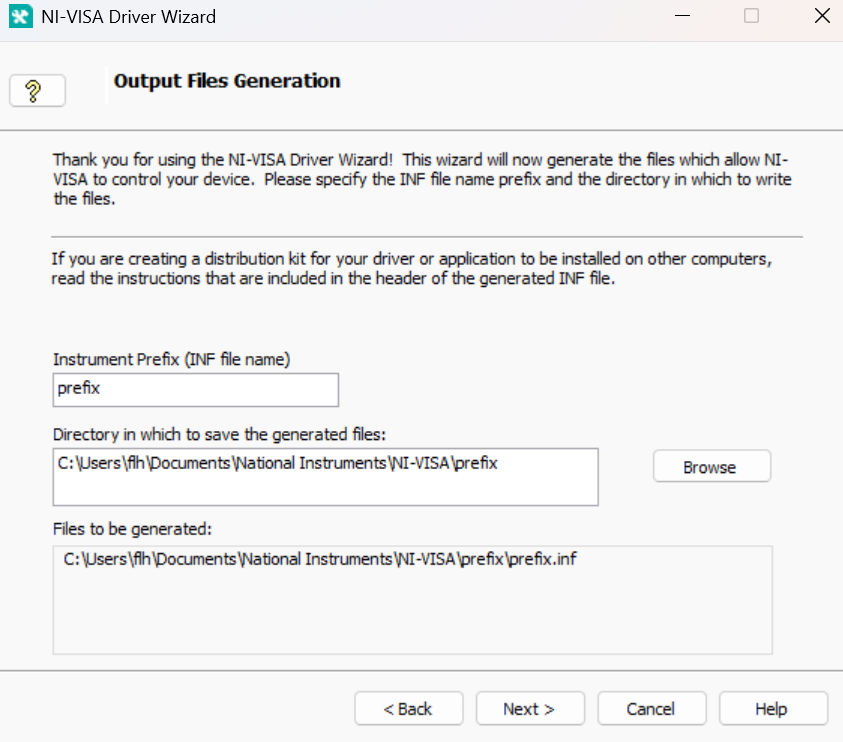The height and width of the screenshot is (742, 843).
Task: Proceed with the Next button
Action: [530, 709]
